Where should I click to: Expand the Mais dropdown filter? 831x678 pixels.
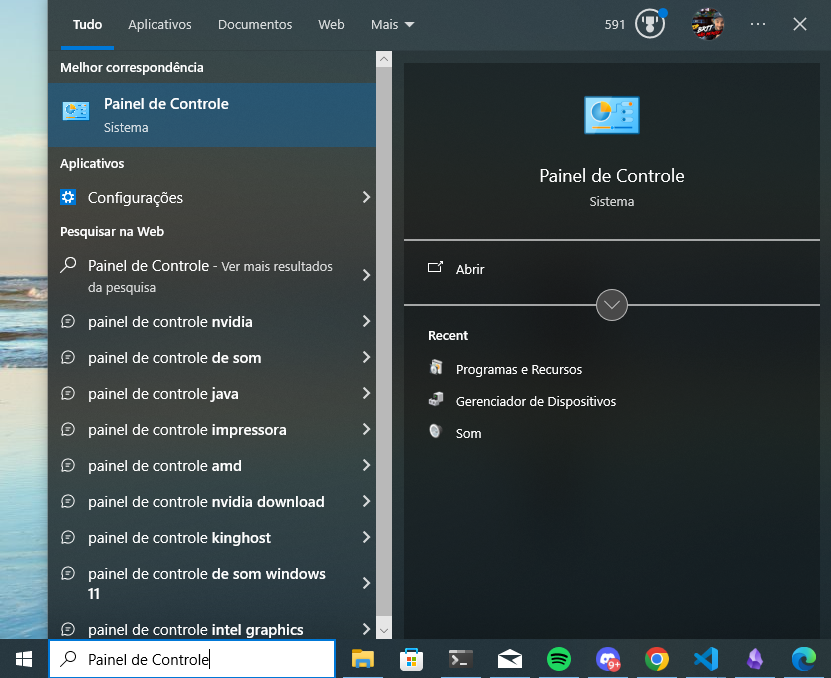[x=392, y=24]
